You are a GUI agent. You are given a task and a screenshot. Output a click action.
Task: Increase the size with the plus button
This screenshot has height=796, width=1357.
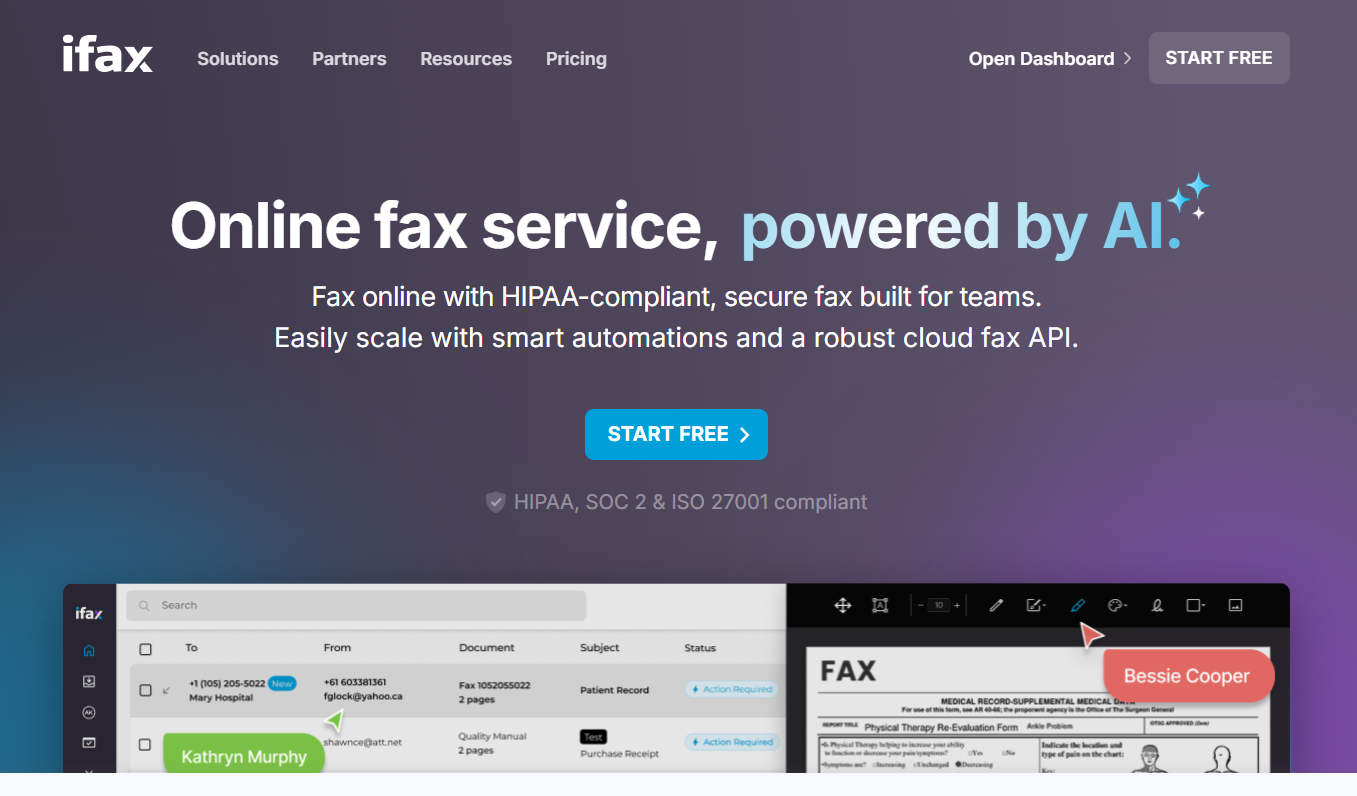957,605
